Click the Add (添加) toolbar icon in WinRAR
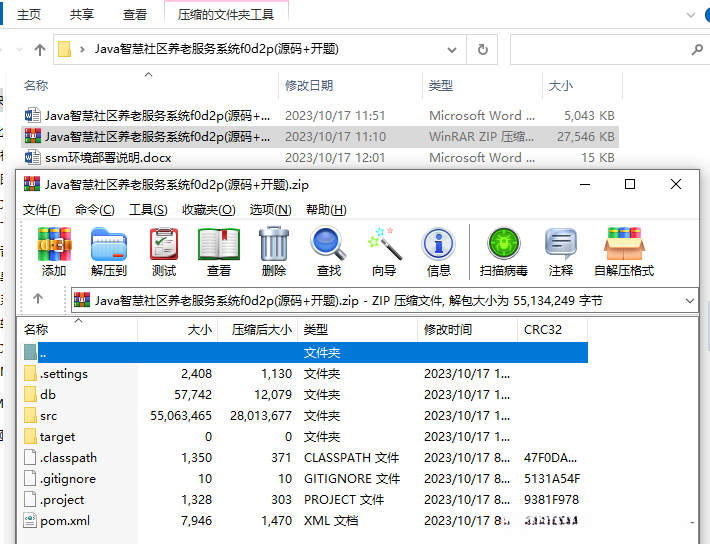This screenshot has width=710, height=544. point(54,244)
